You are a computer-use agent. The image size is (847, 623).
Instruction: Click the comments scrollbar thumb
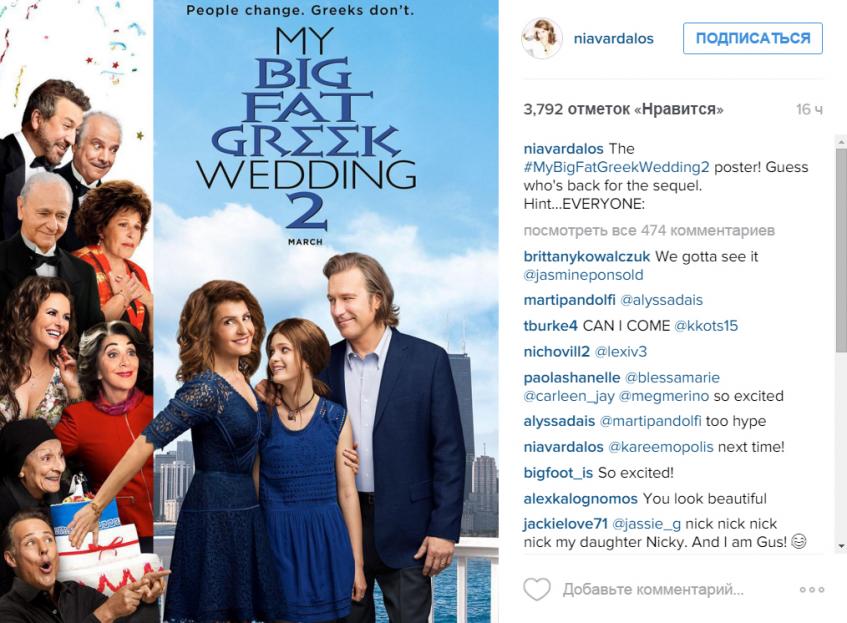pos(841,249)
